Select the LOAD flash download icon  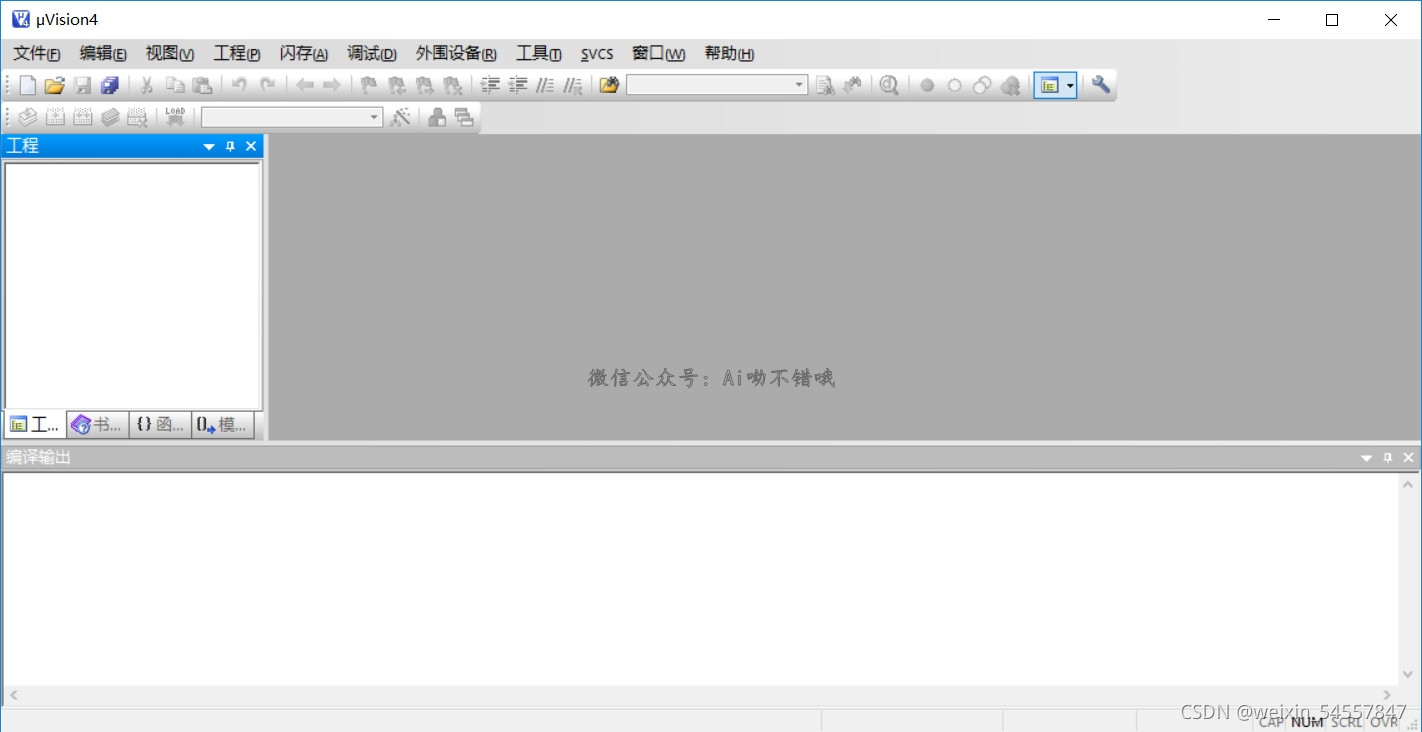tap(175, 117)
